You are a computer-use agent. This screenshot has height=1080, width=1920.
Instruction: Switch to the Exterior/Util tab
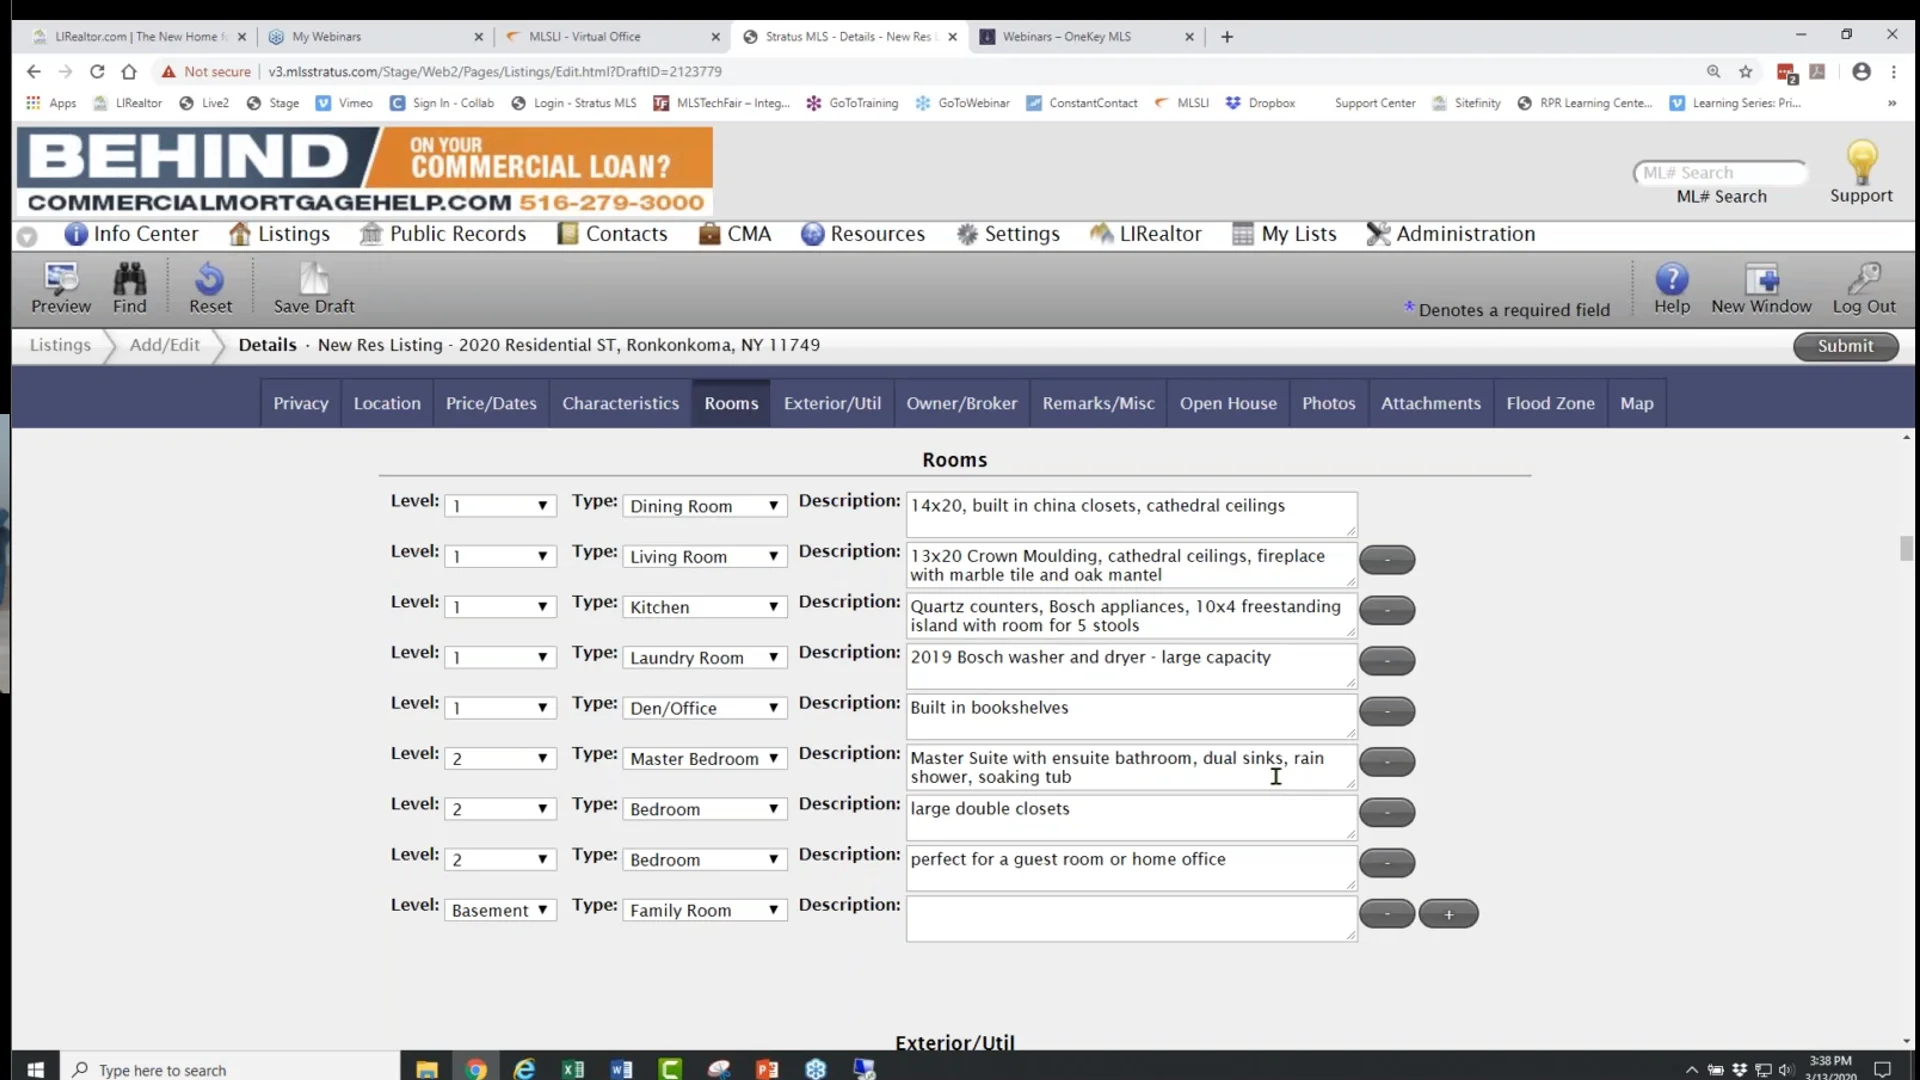[832, 403]
